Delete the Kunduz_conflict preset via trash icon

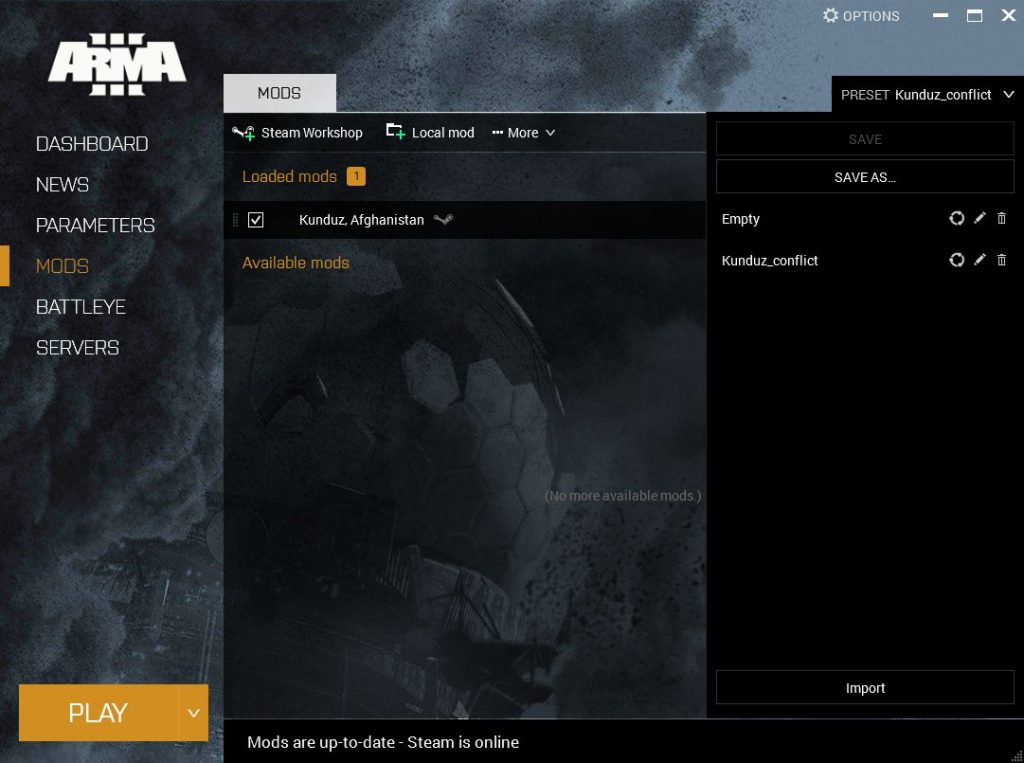click(1001, 260)
